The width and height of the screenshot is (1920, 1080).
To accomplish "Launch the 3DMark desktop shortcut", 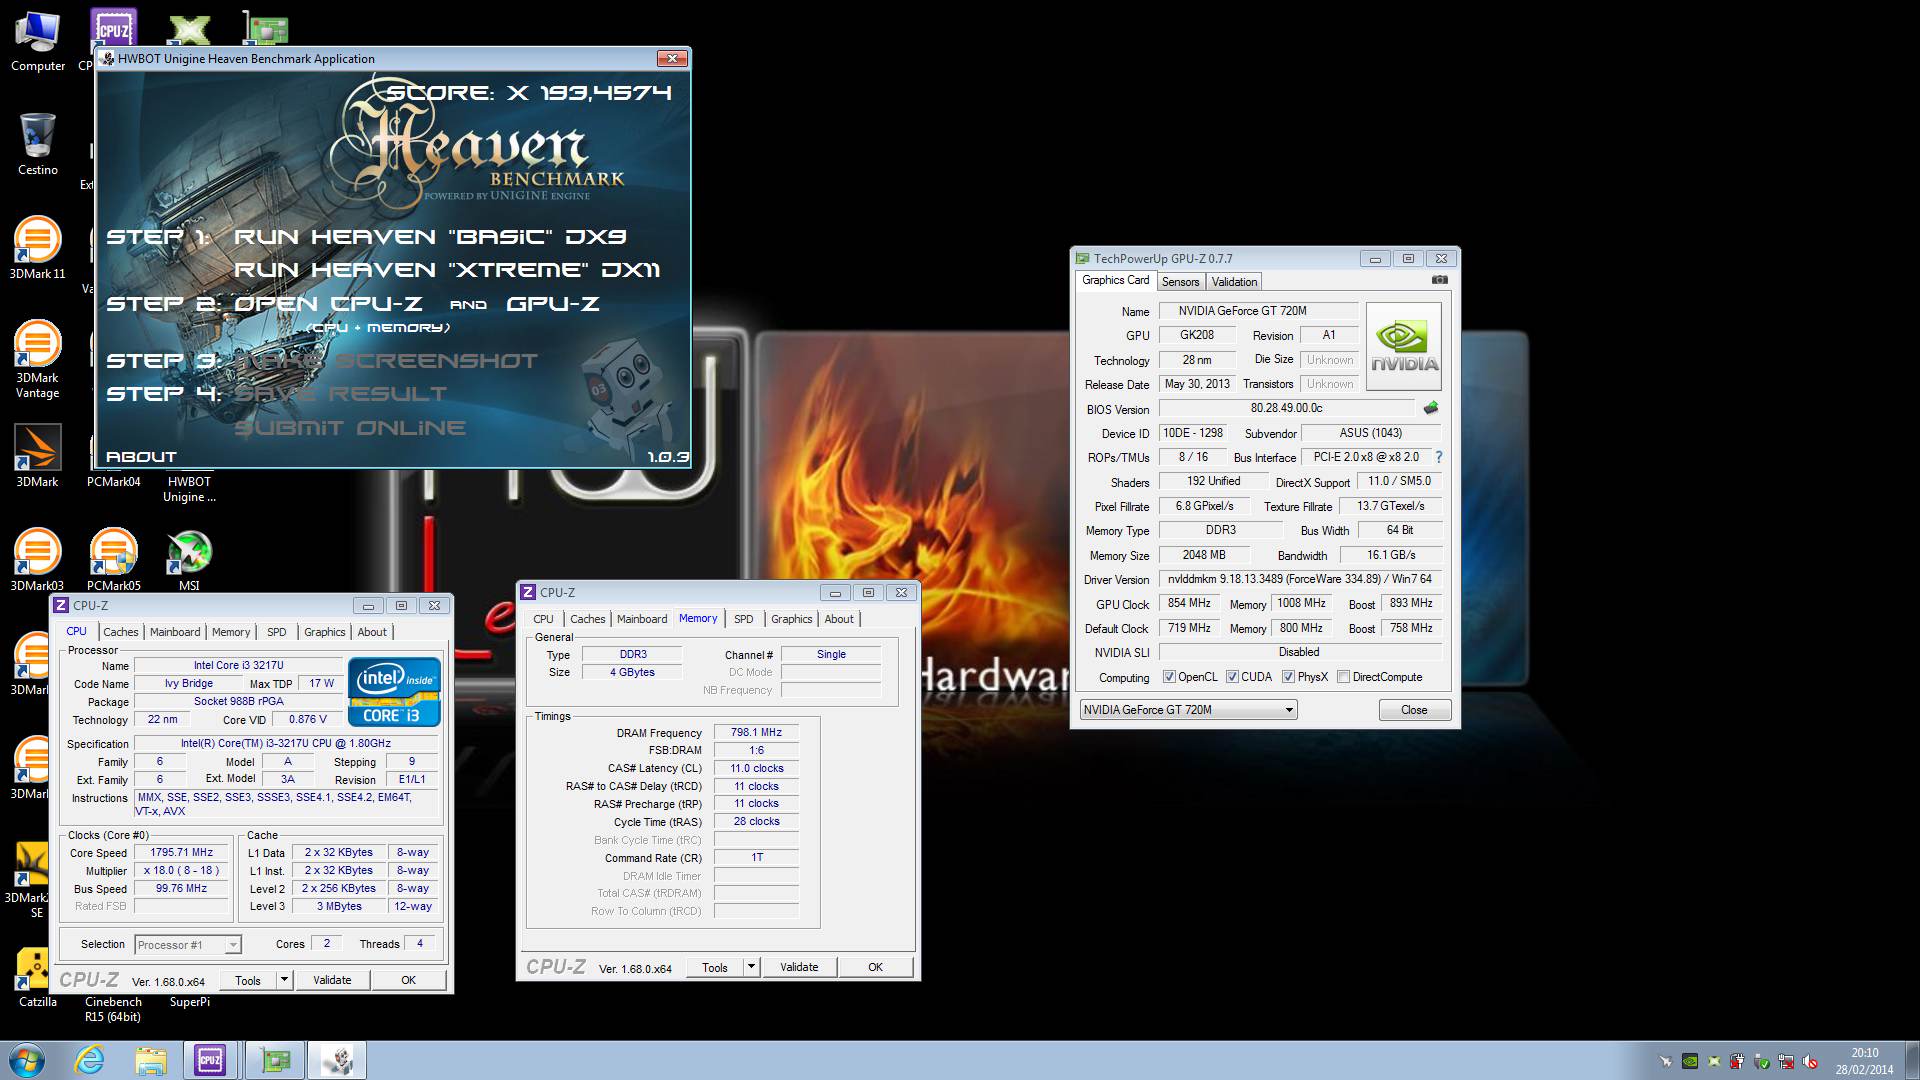I will [x=38, y=456].
